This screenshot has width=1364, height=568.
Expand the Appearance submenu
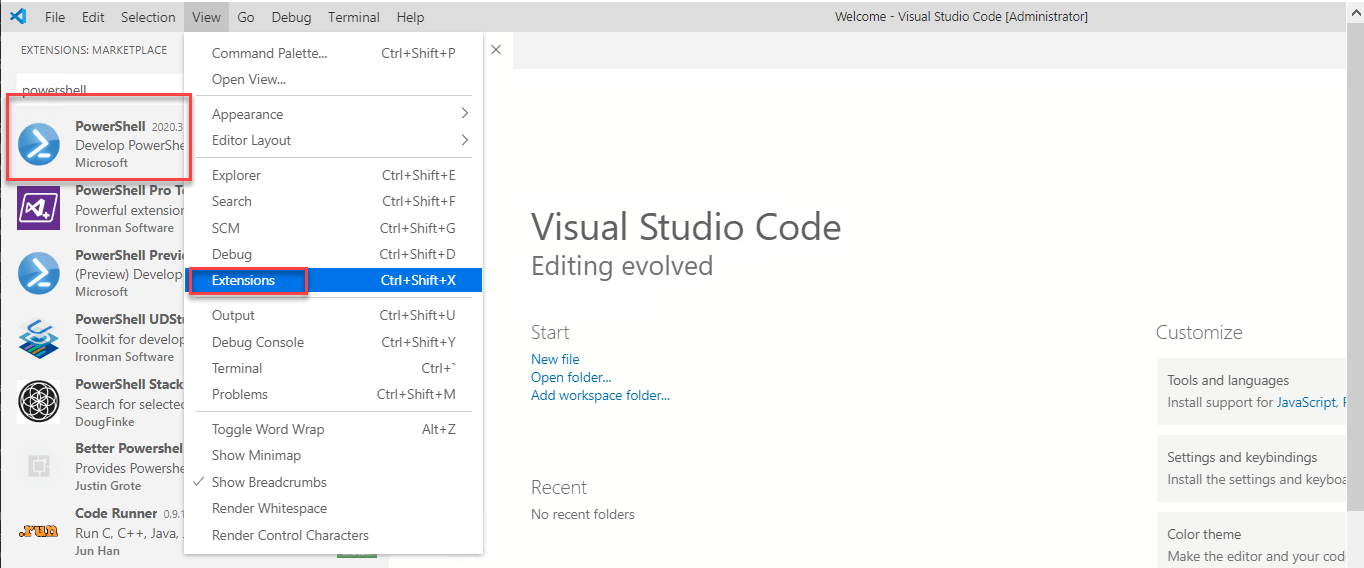point(333,114)
